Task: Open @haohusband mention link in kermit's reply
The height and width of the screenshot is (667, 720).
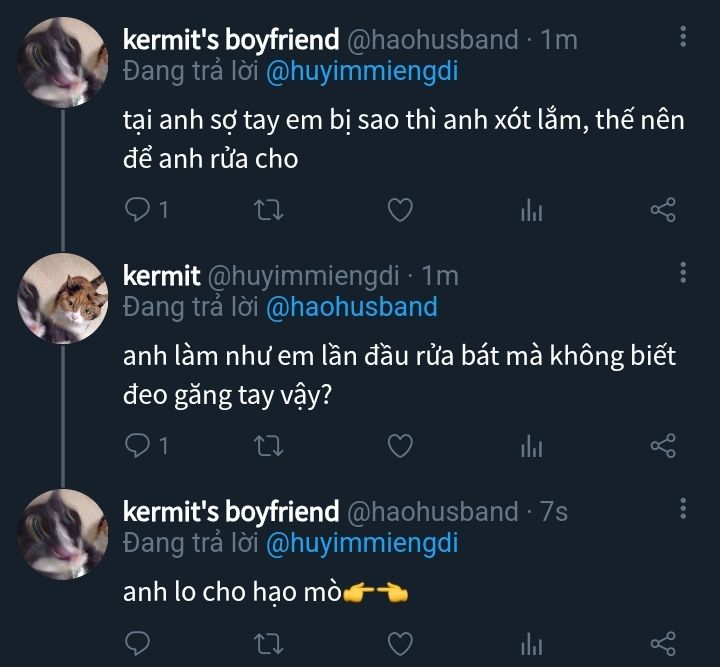Action: [x=352, y=306]
